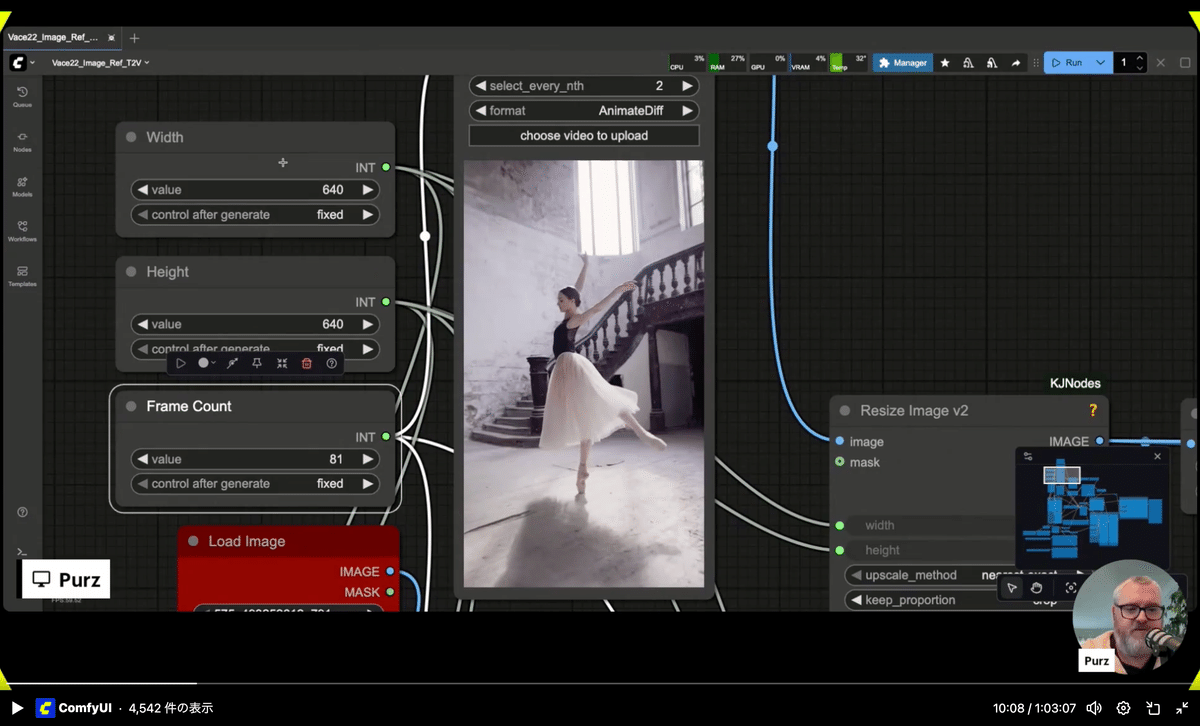Click the Manager button

pos(902,63)
